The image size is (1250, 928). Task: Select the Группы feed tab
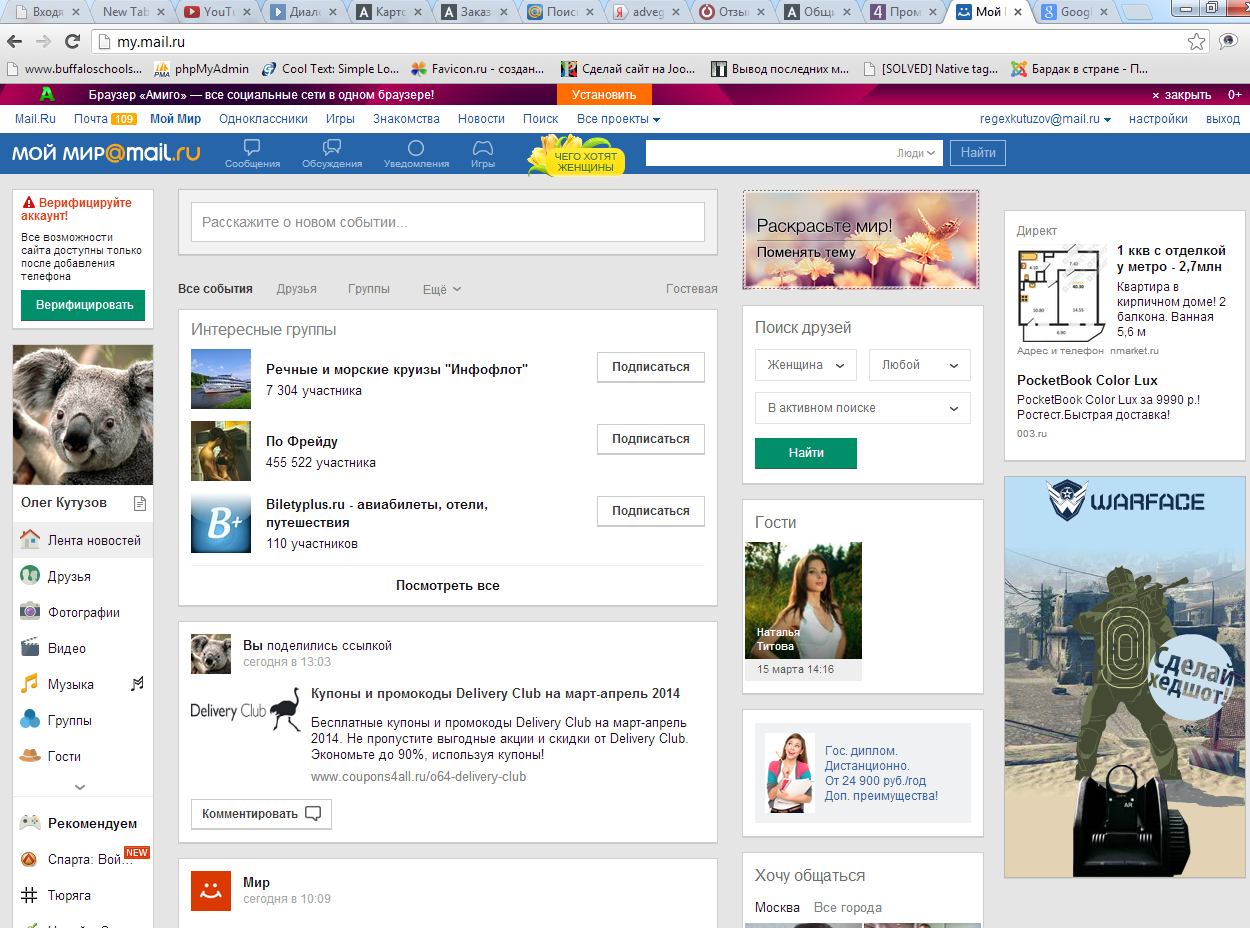(369, 289)
